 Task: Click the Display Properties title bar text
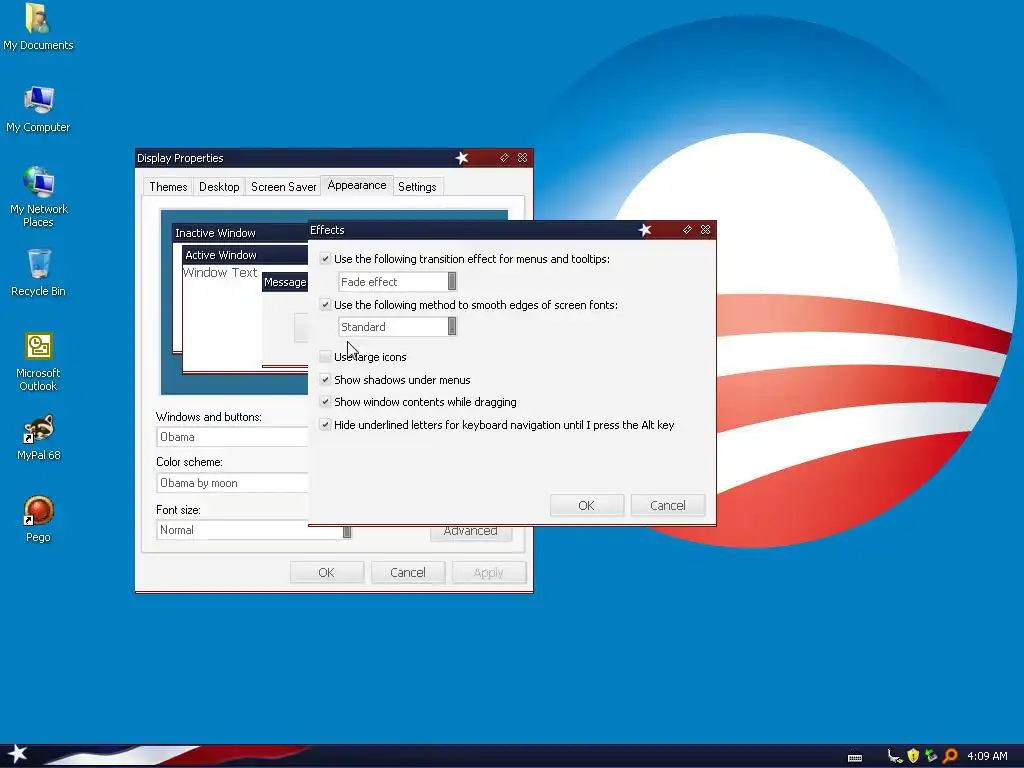[x=180, y=158]
